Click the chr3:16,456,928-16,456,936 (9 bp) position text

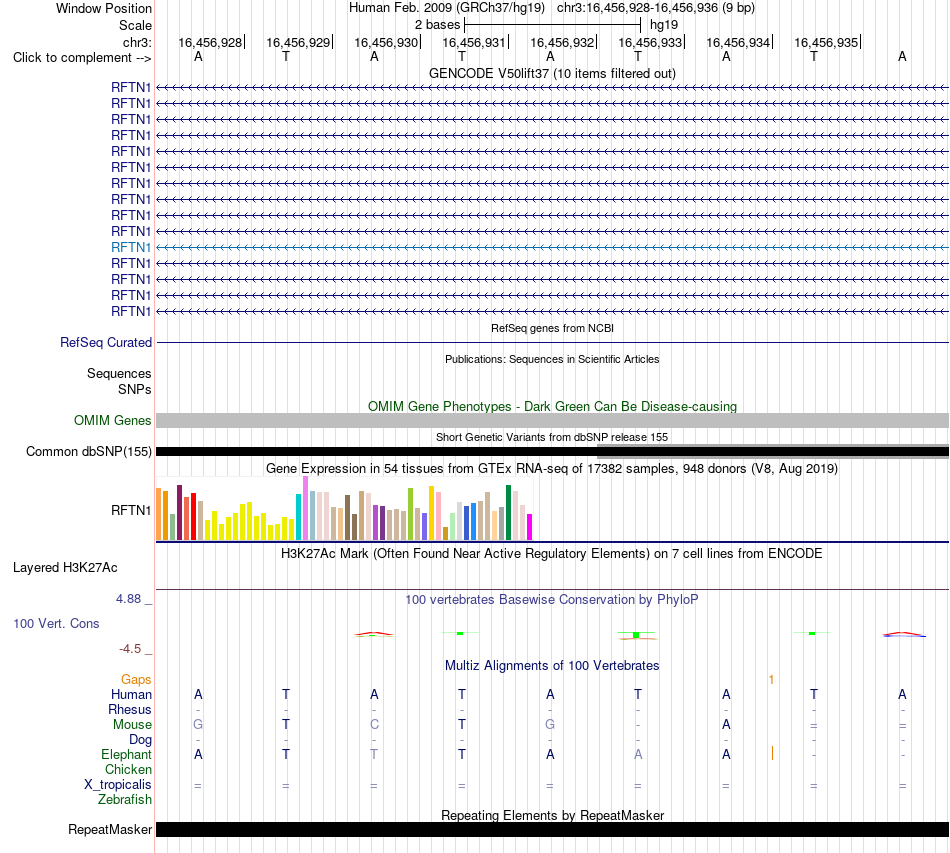pos(656,8)
